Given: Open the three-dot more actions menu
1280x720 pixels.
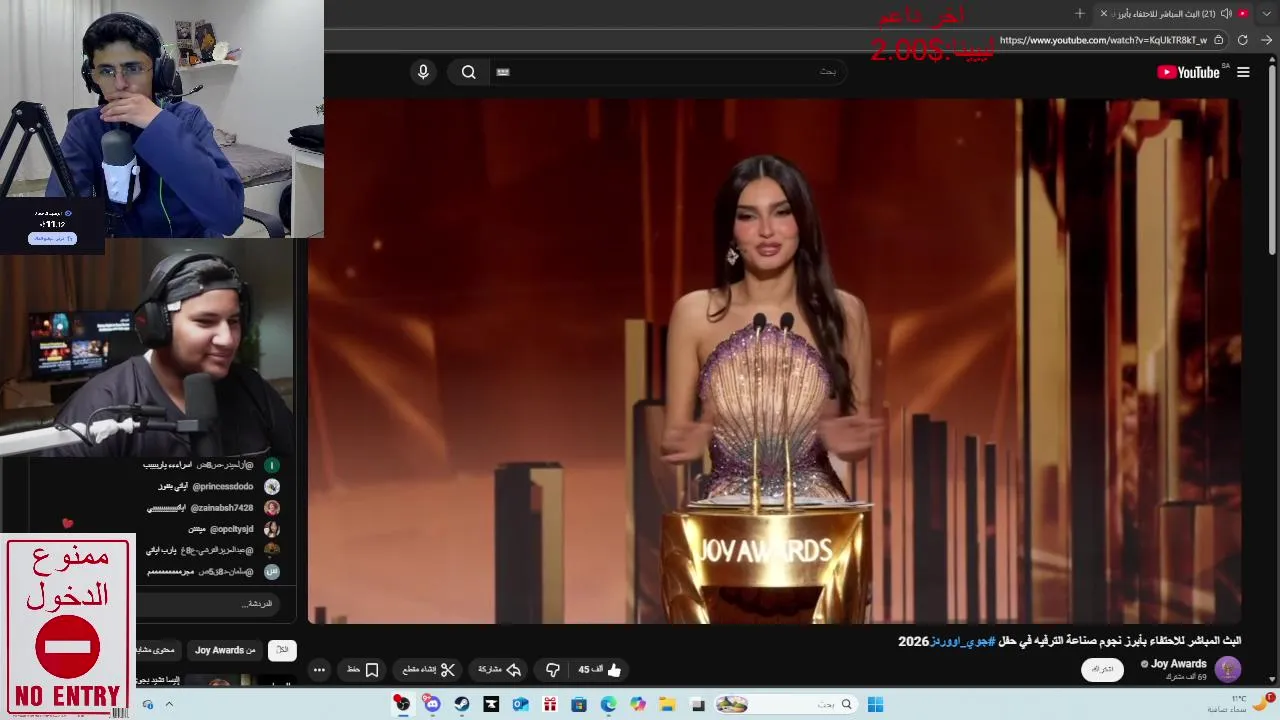Looking at the screenshot, I should pyautogui.click(x=319, y=670).
